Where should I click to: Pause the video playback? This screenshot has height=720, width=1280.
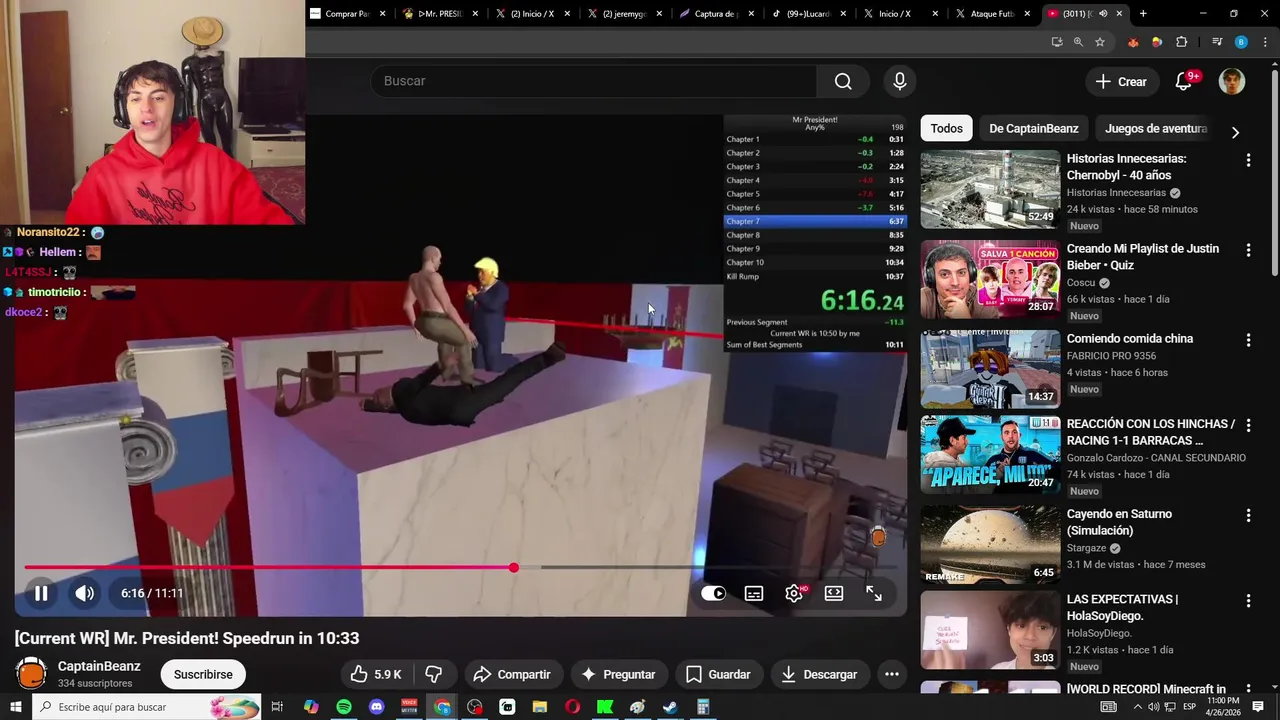(x=41, y=593)
